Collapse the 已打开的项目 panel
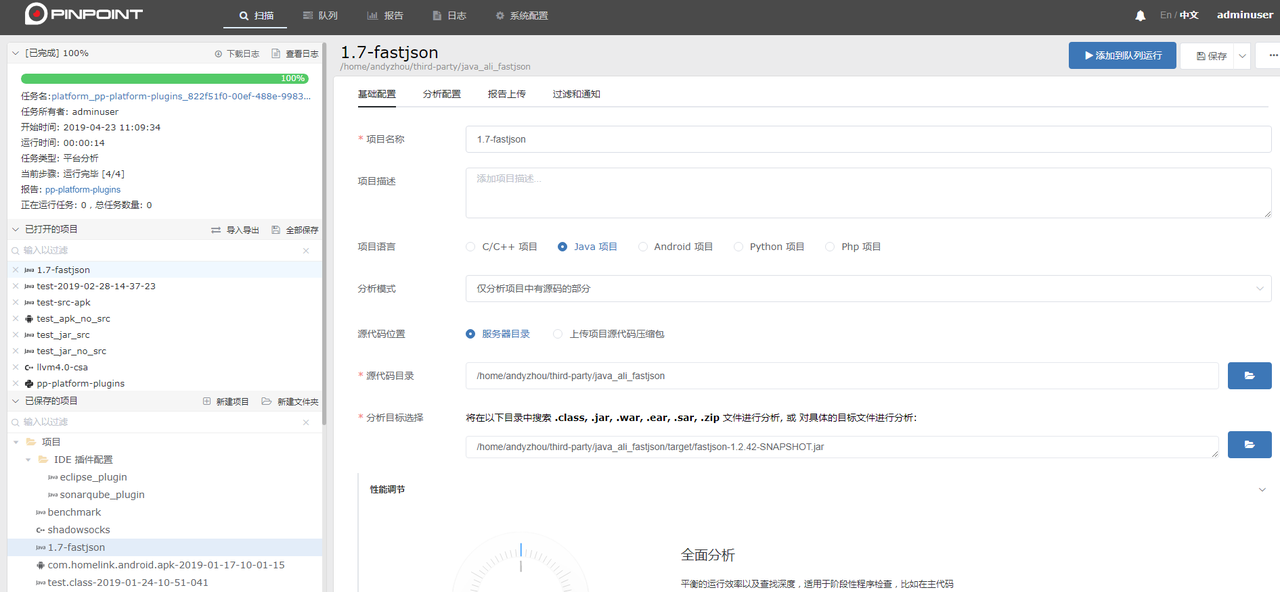The image size is (1280, 592). pyautogui.click(x=15, y=230)
